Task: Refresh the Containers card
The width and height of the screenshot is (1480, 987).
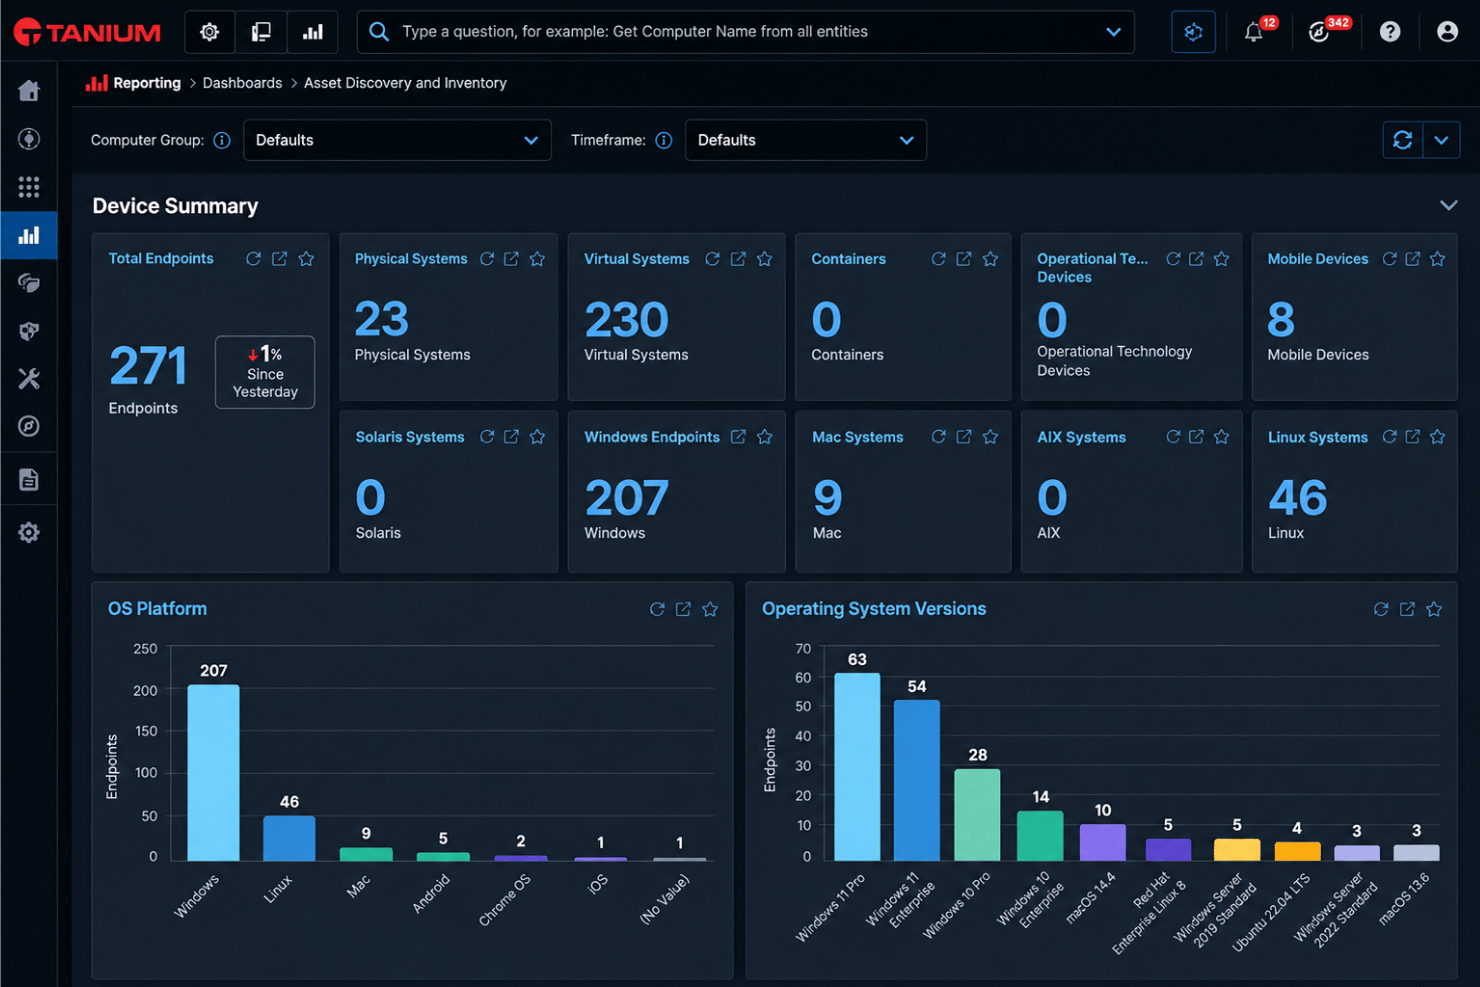Action: coord(938,259)
